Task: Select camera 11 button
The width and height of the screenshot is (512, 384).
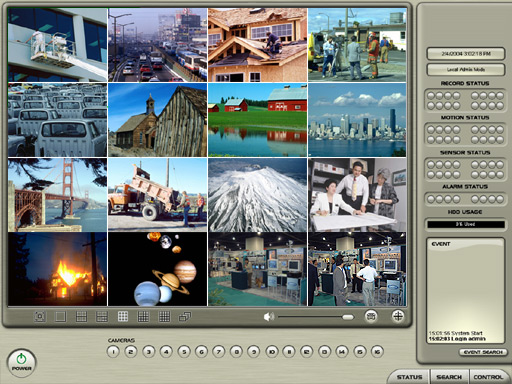Action: (x=289, y=351)
